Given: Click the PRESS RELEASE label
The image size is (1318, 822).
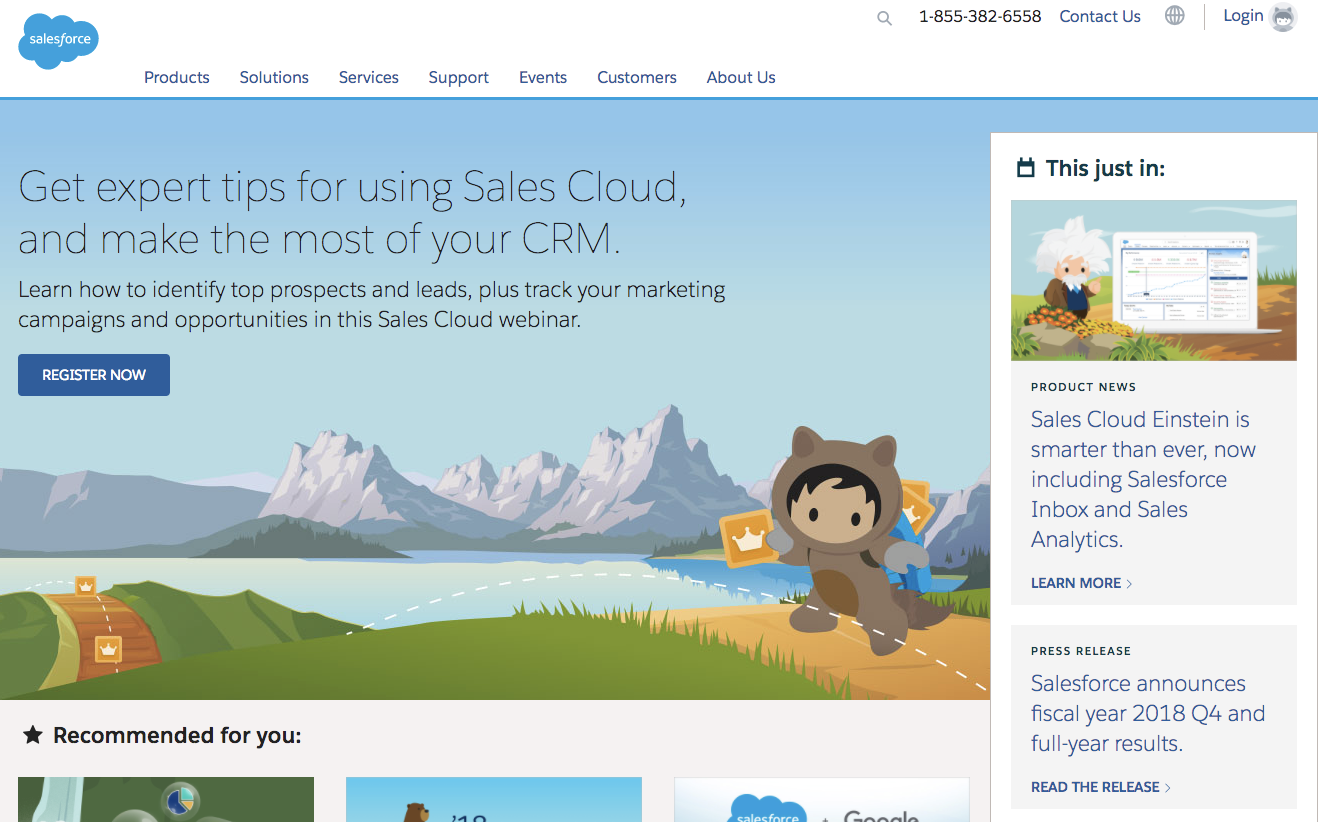Looking at the screenshot, I should point(1081,651).
